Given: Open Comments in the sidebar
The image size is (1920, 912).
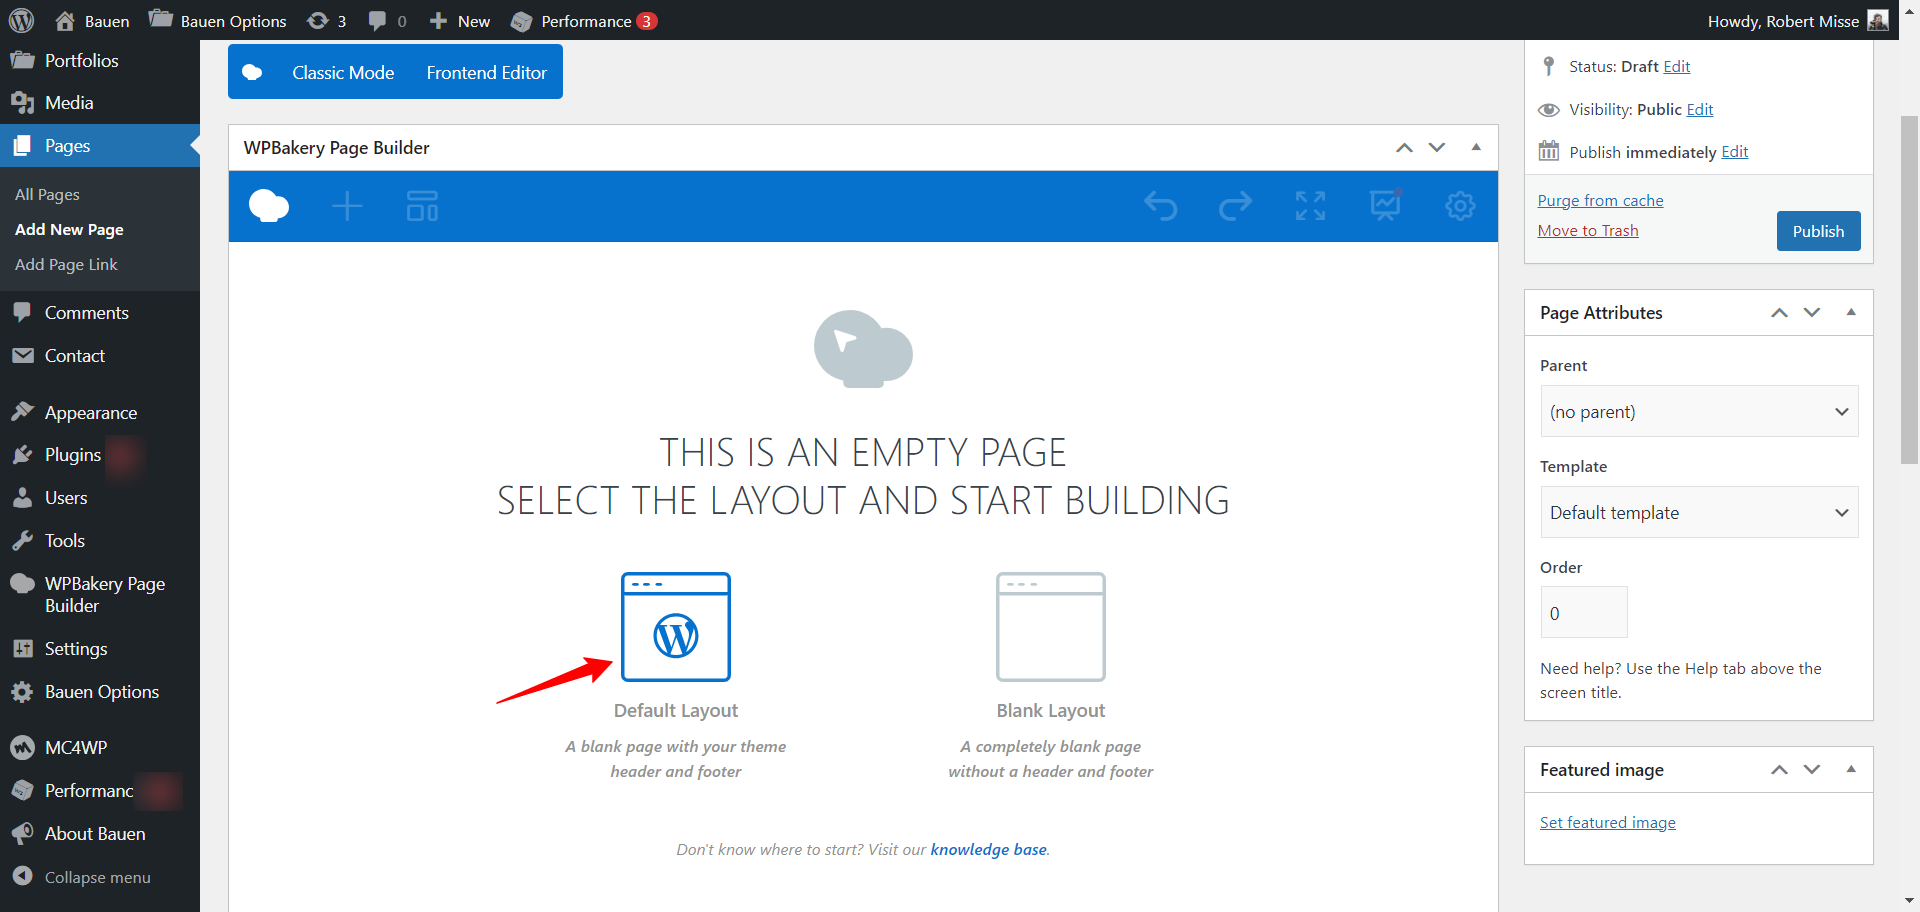Looking at the screenshot, I should tap(100, 313).
